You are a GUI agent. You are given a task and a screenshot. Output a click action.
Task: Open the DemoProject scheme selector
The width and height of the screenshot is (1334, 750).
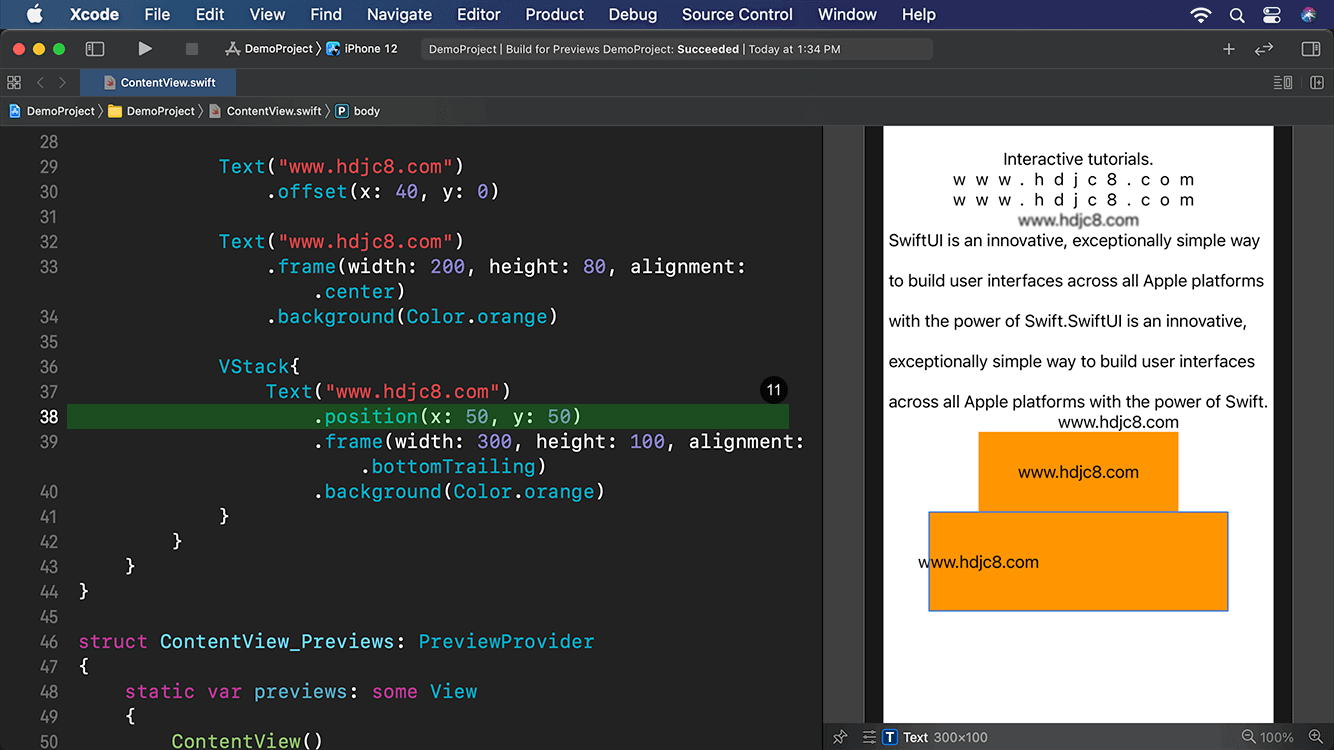(x=269, y=48)
